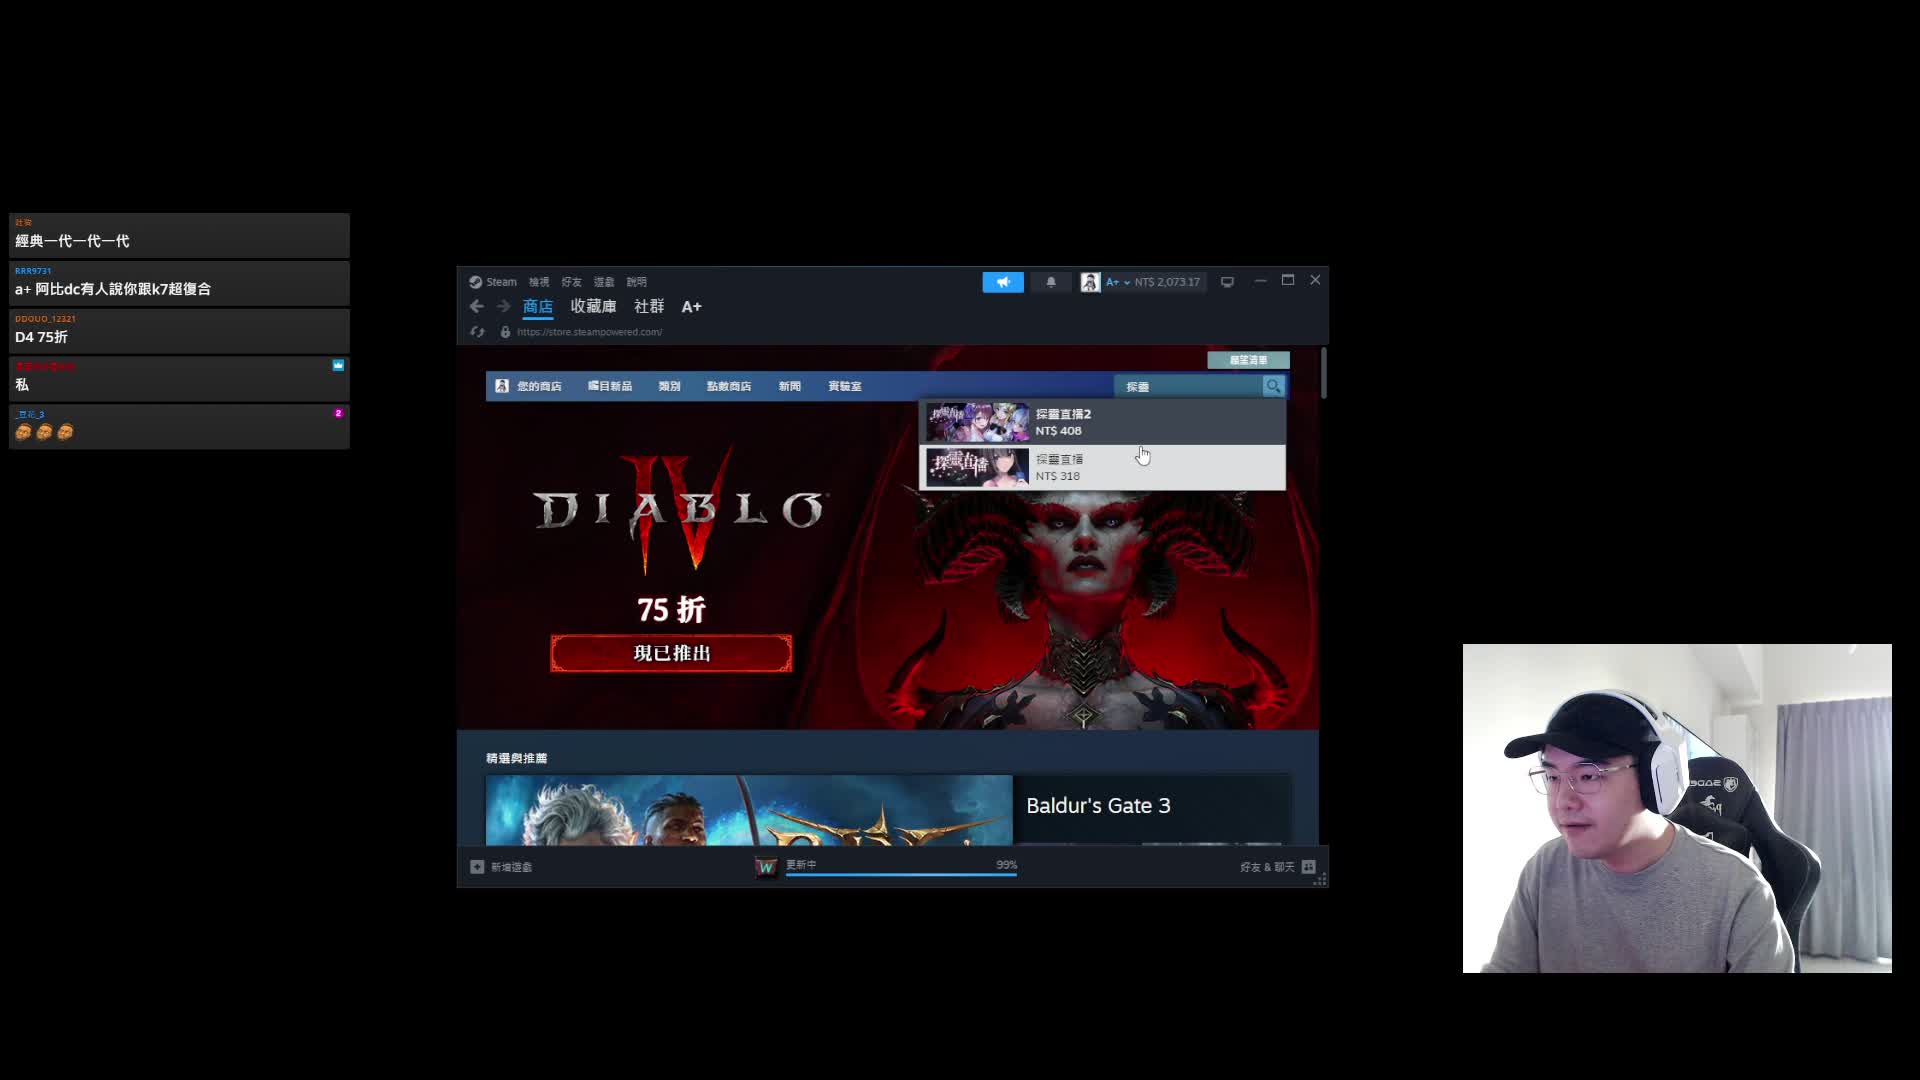Switch to the 社群 (Community) tab
Image resolution: width=1920 pixels, height=1080 pixels.
pos(649,307)
